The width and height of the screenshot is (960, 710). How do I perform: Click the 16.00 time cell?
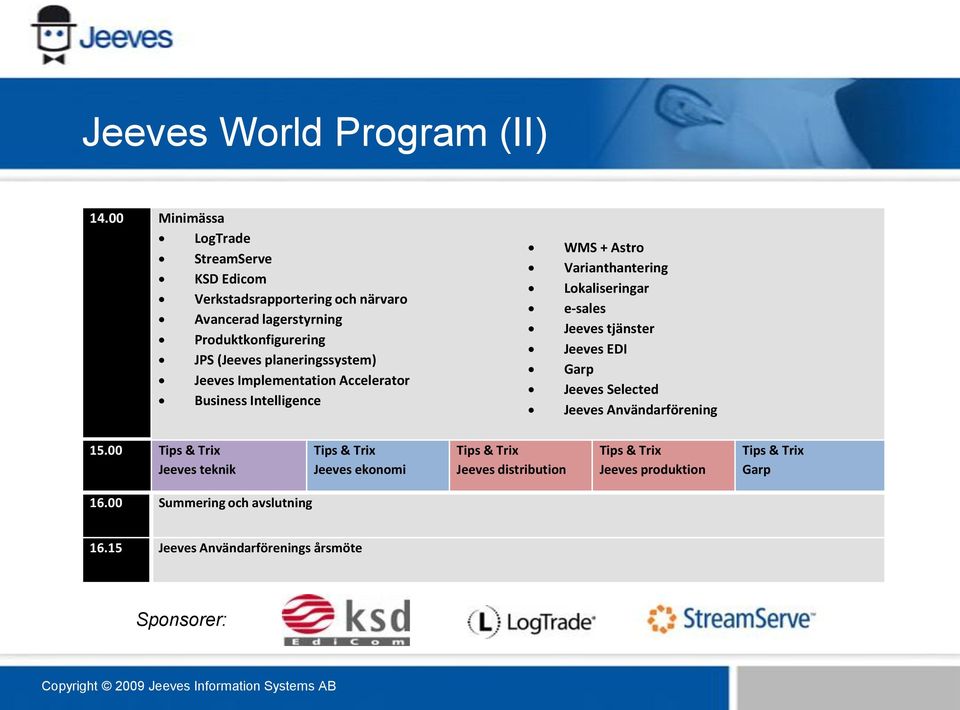pyautogui.click(x=116, y=515)
